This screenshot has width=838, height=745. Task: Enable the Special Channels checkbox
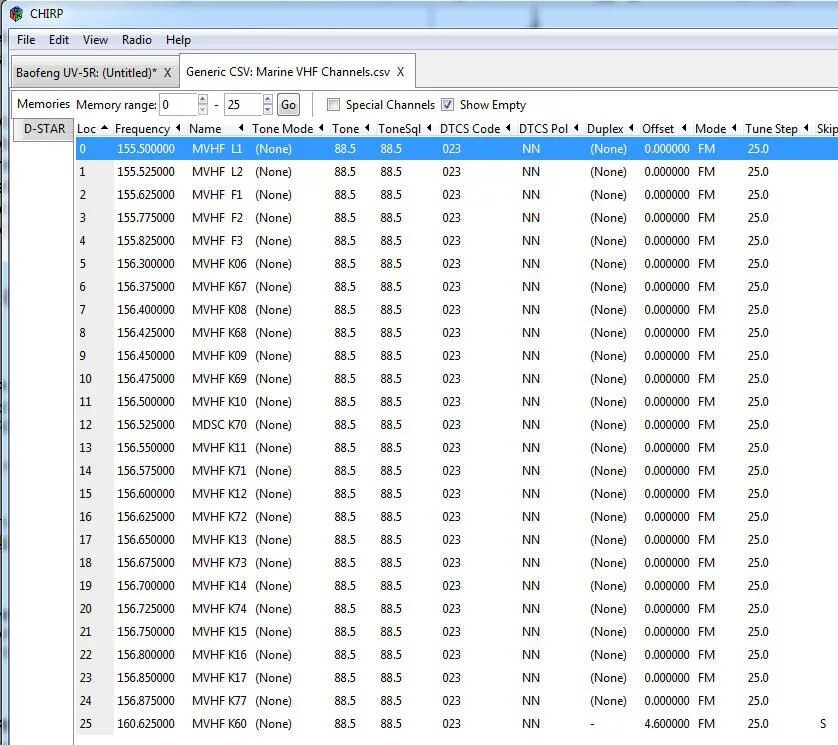(x=333, y=105)
